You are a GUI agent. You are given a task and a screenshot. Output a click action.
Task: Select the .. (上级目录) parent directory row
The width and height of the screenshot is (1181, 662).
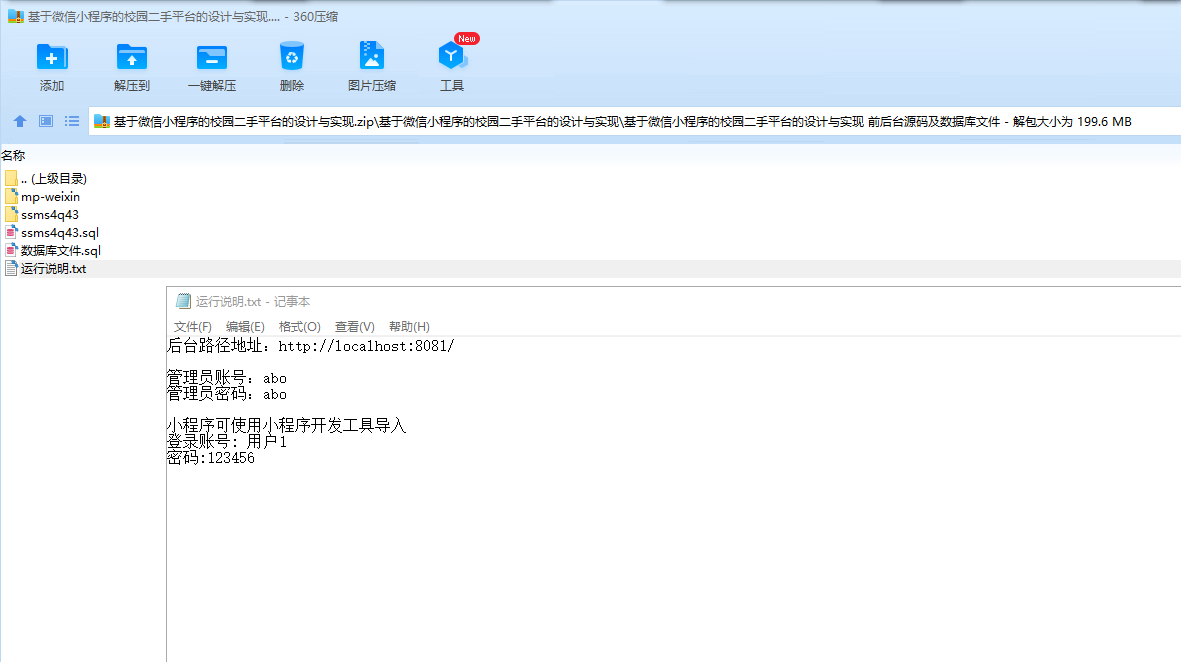click(x=46, y=178)
